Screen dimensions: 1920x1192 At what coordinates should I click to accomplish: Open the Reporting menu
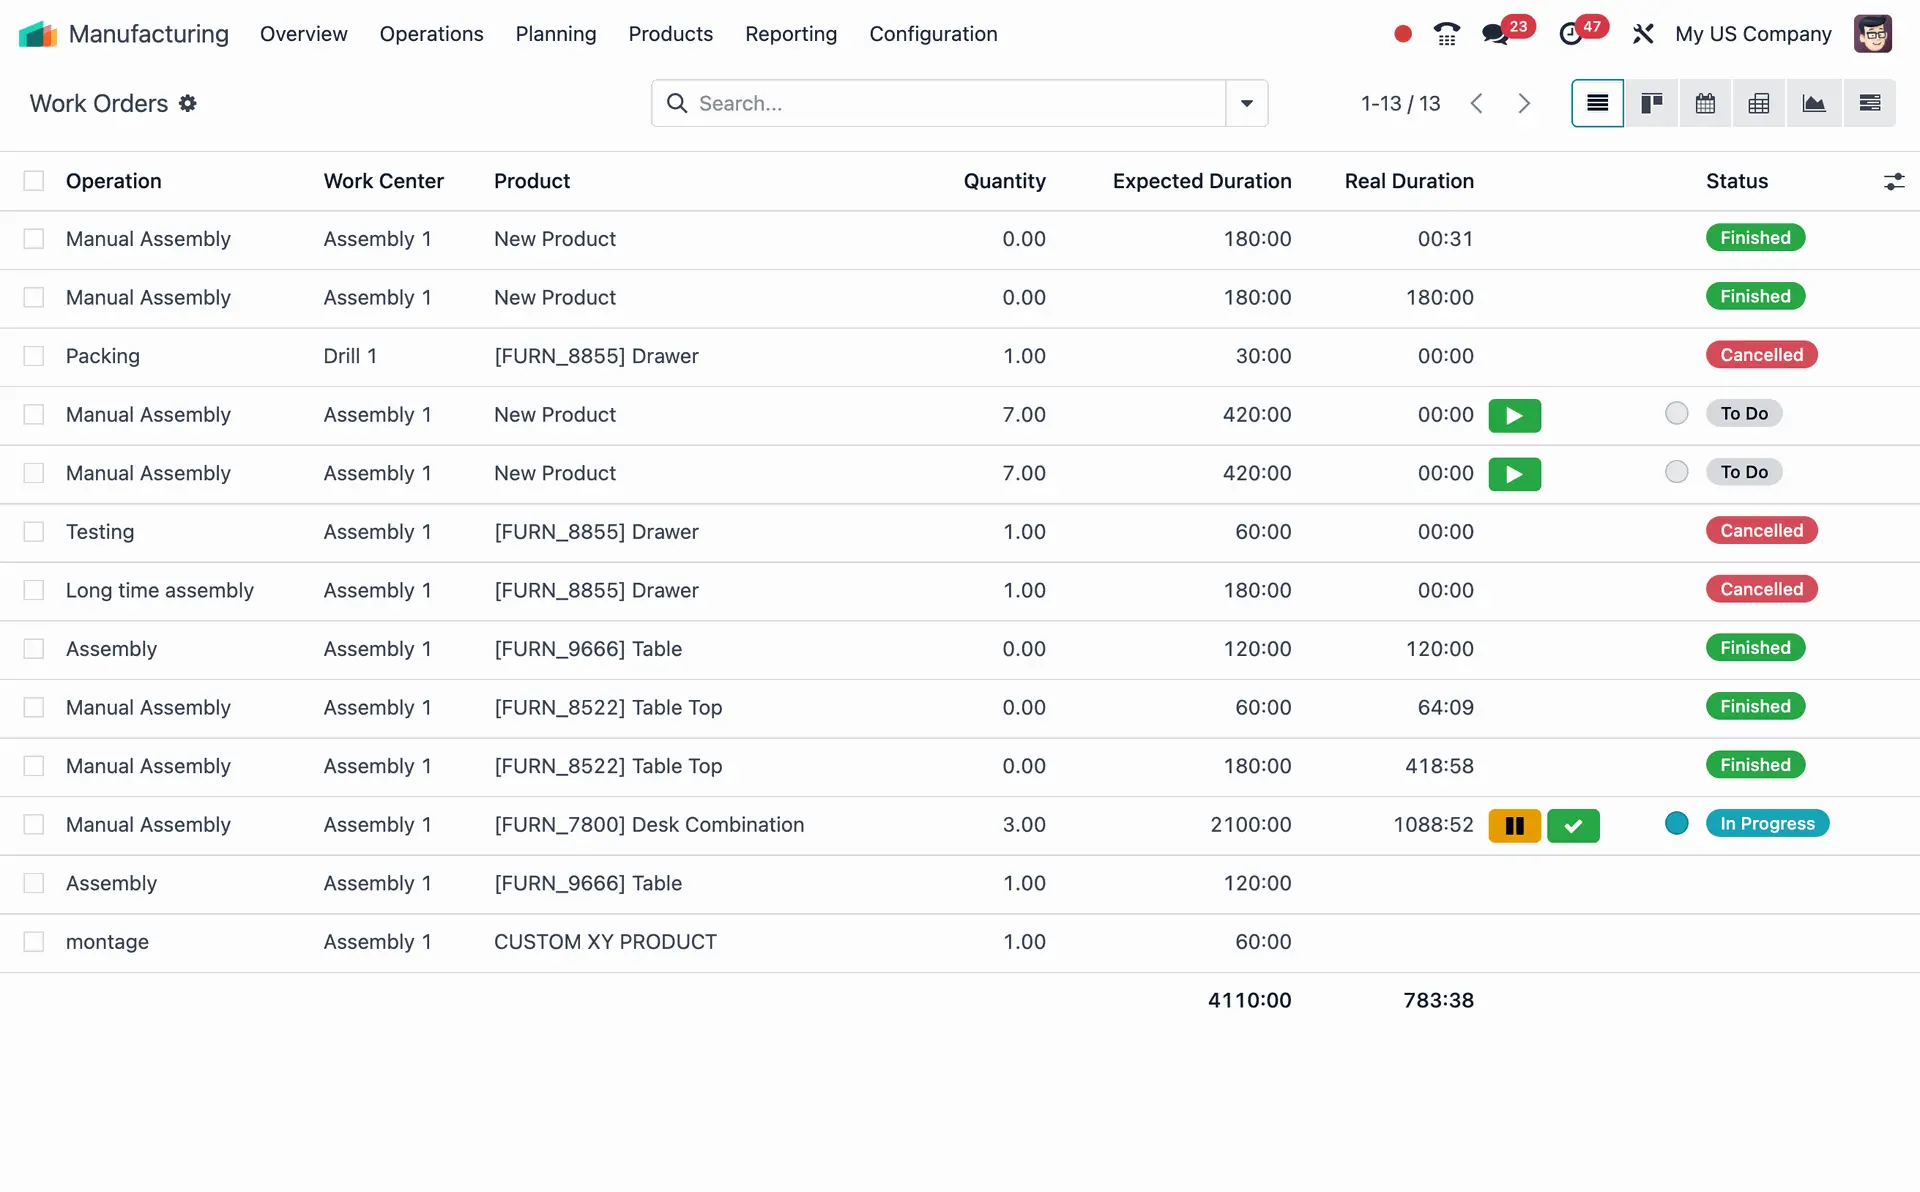[x=790, y=34]
